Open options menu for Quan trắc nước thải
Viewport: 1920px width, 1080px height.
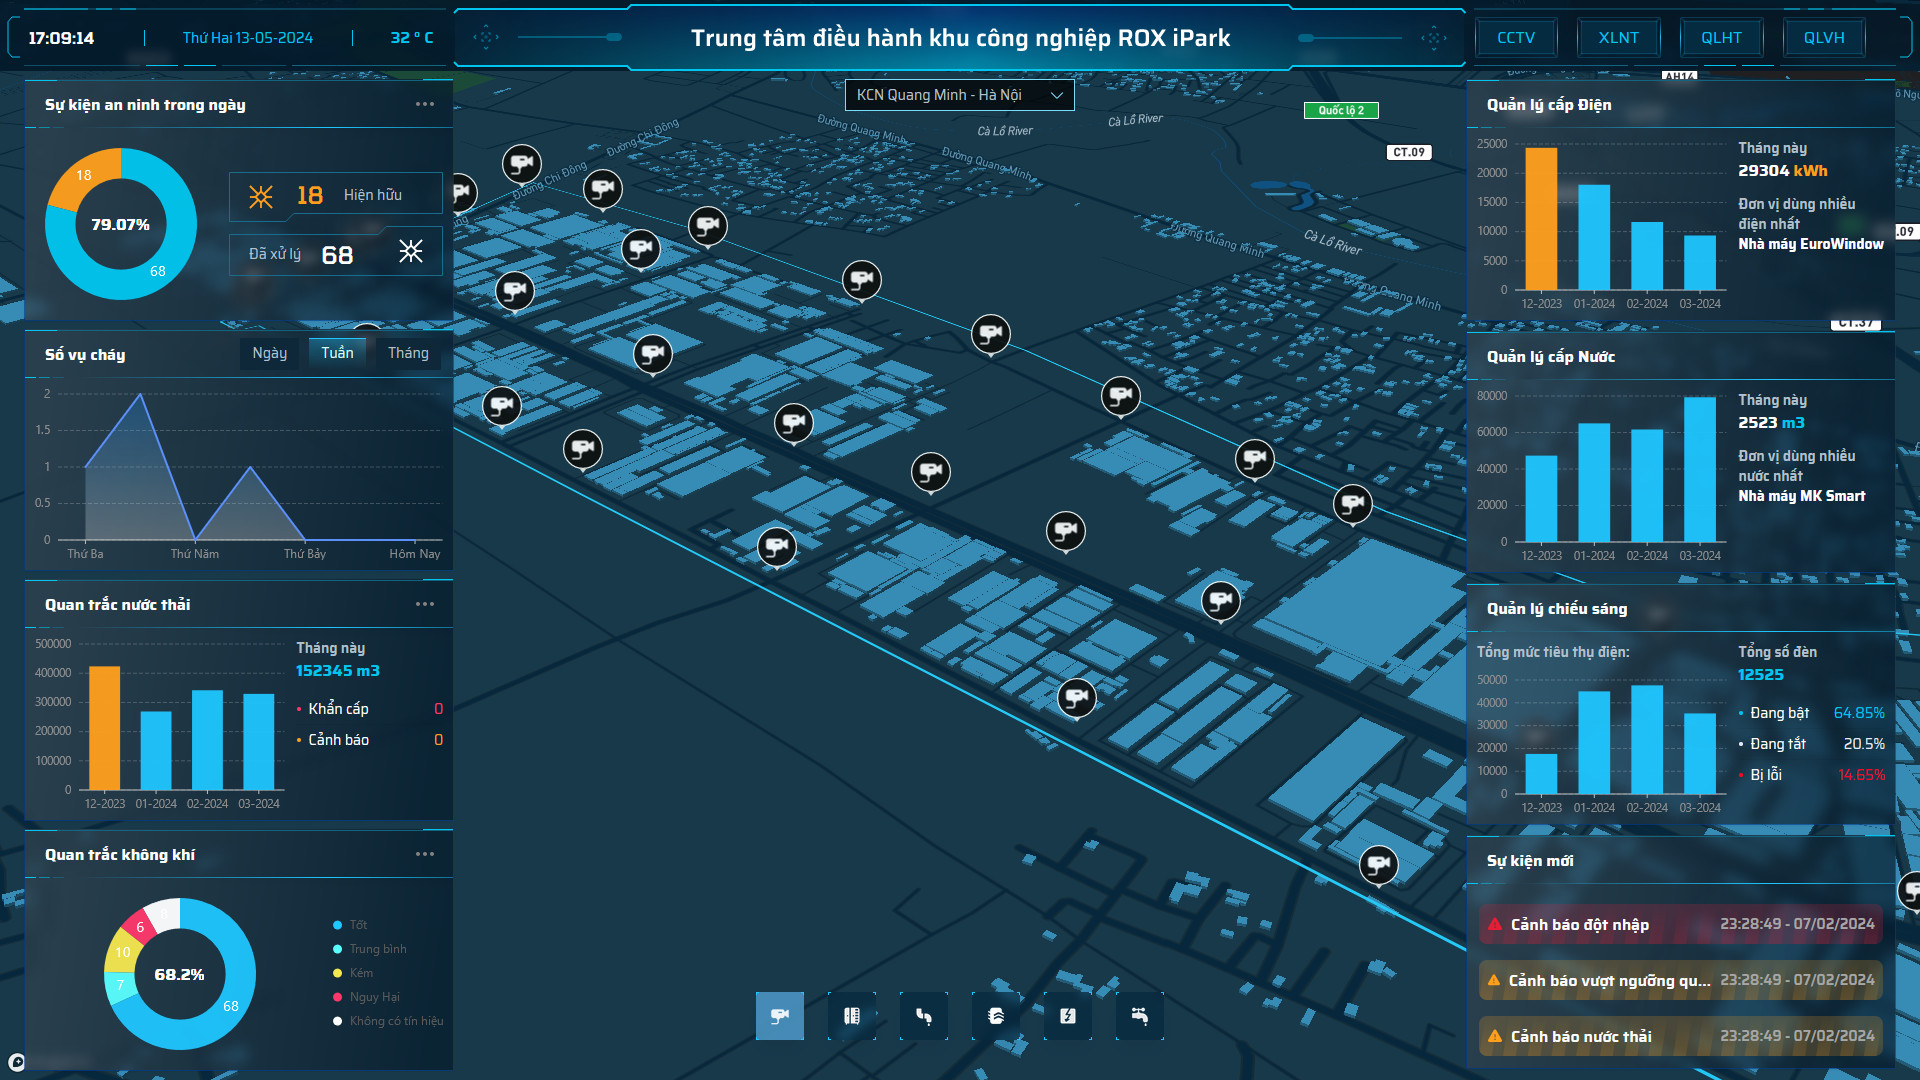click(425, 604)
